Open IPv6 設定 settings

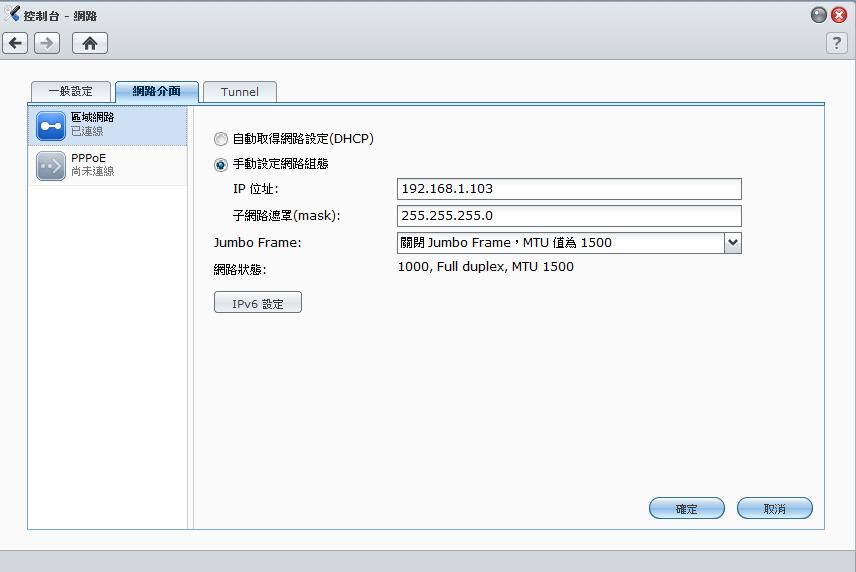click(258, 303)
